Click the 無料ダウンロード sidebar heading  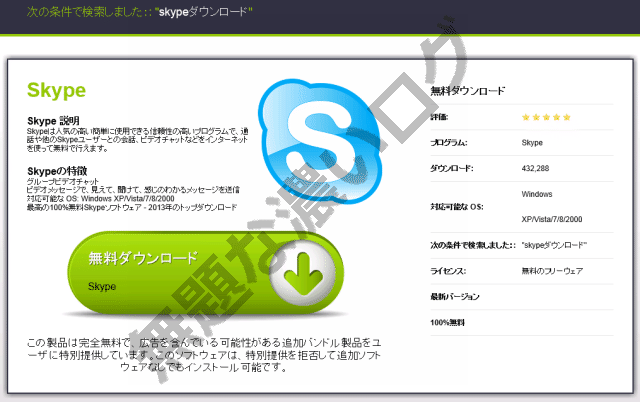pyautogui.click(x=468, y=91)
